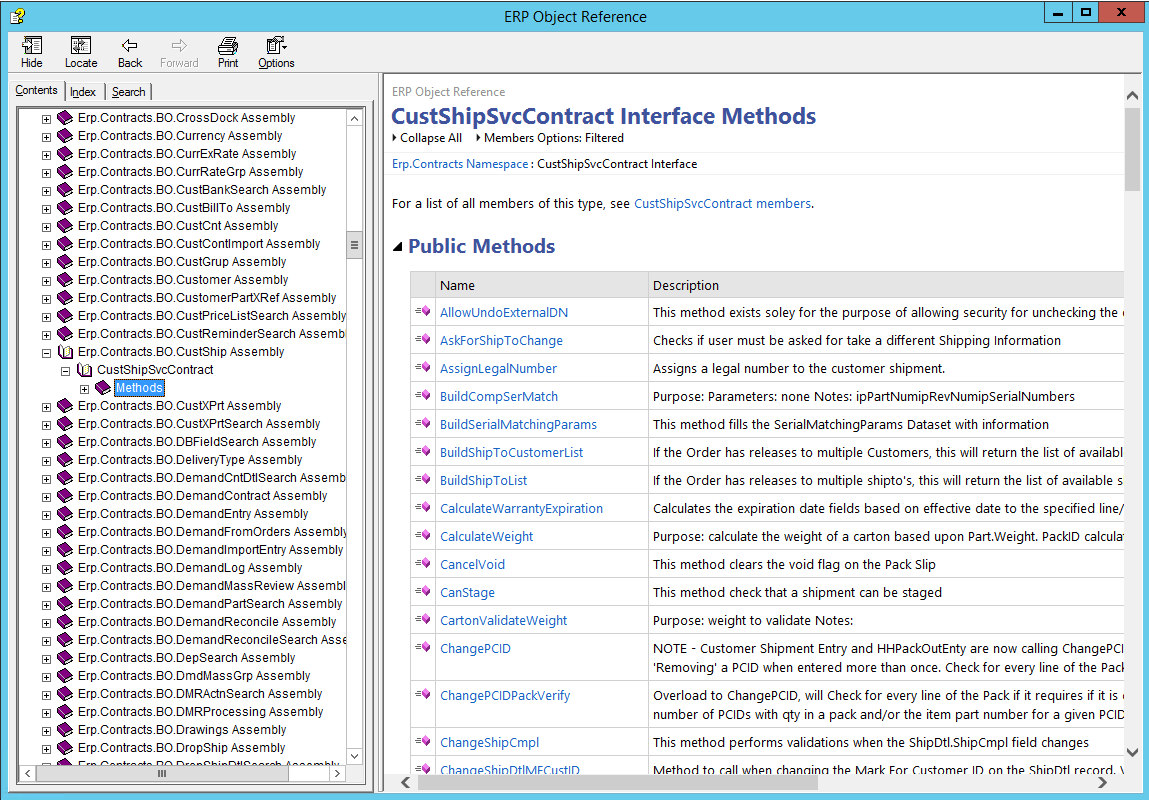Switch to the Search tab
This screenshot has width=1149, height=800.
click(128, 92)
